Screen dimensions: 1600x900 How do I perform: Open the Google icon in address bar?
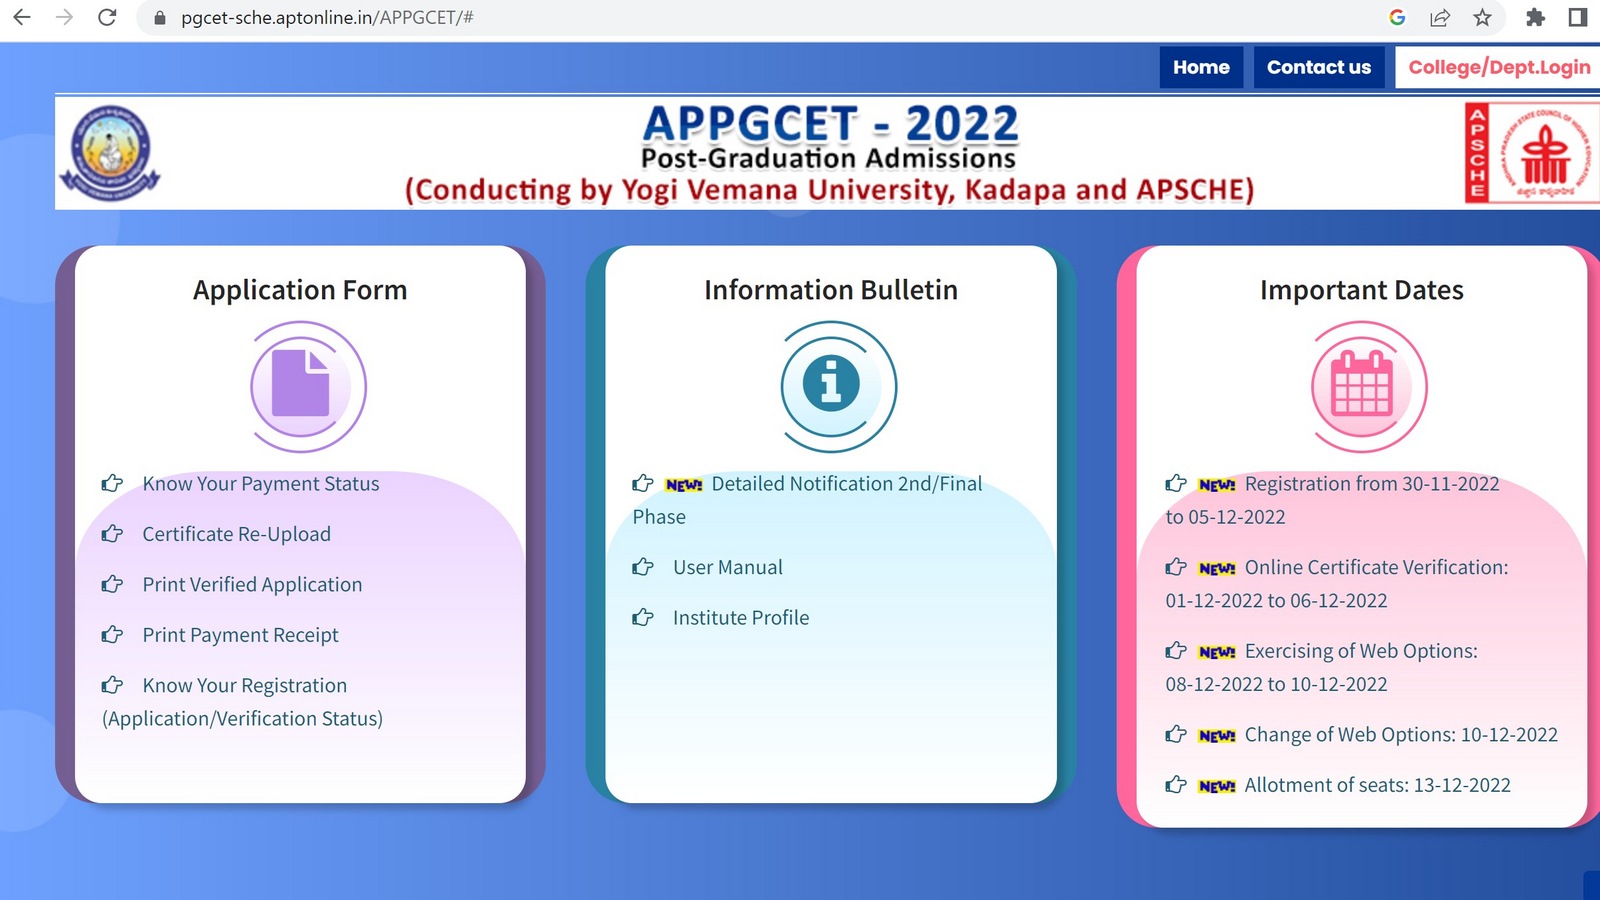[x=1397, y=17]
